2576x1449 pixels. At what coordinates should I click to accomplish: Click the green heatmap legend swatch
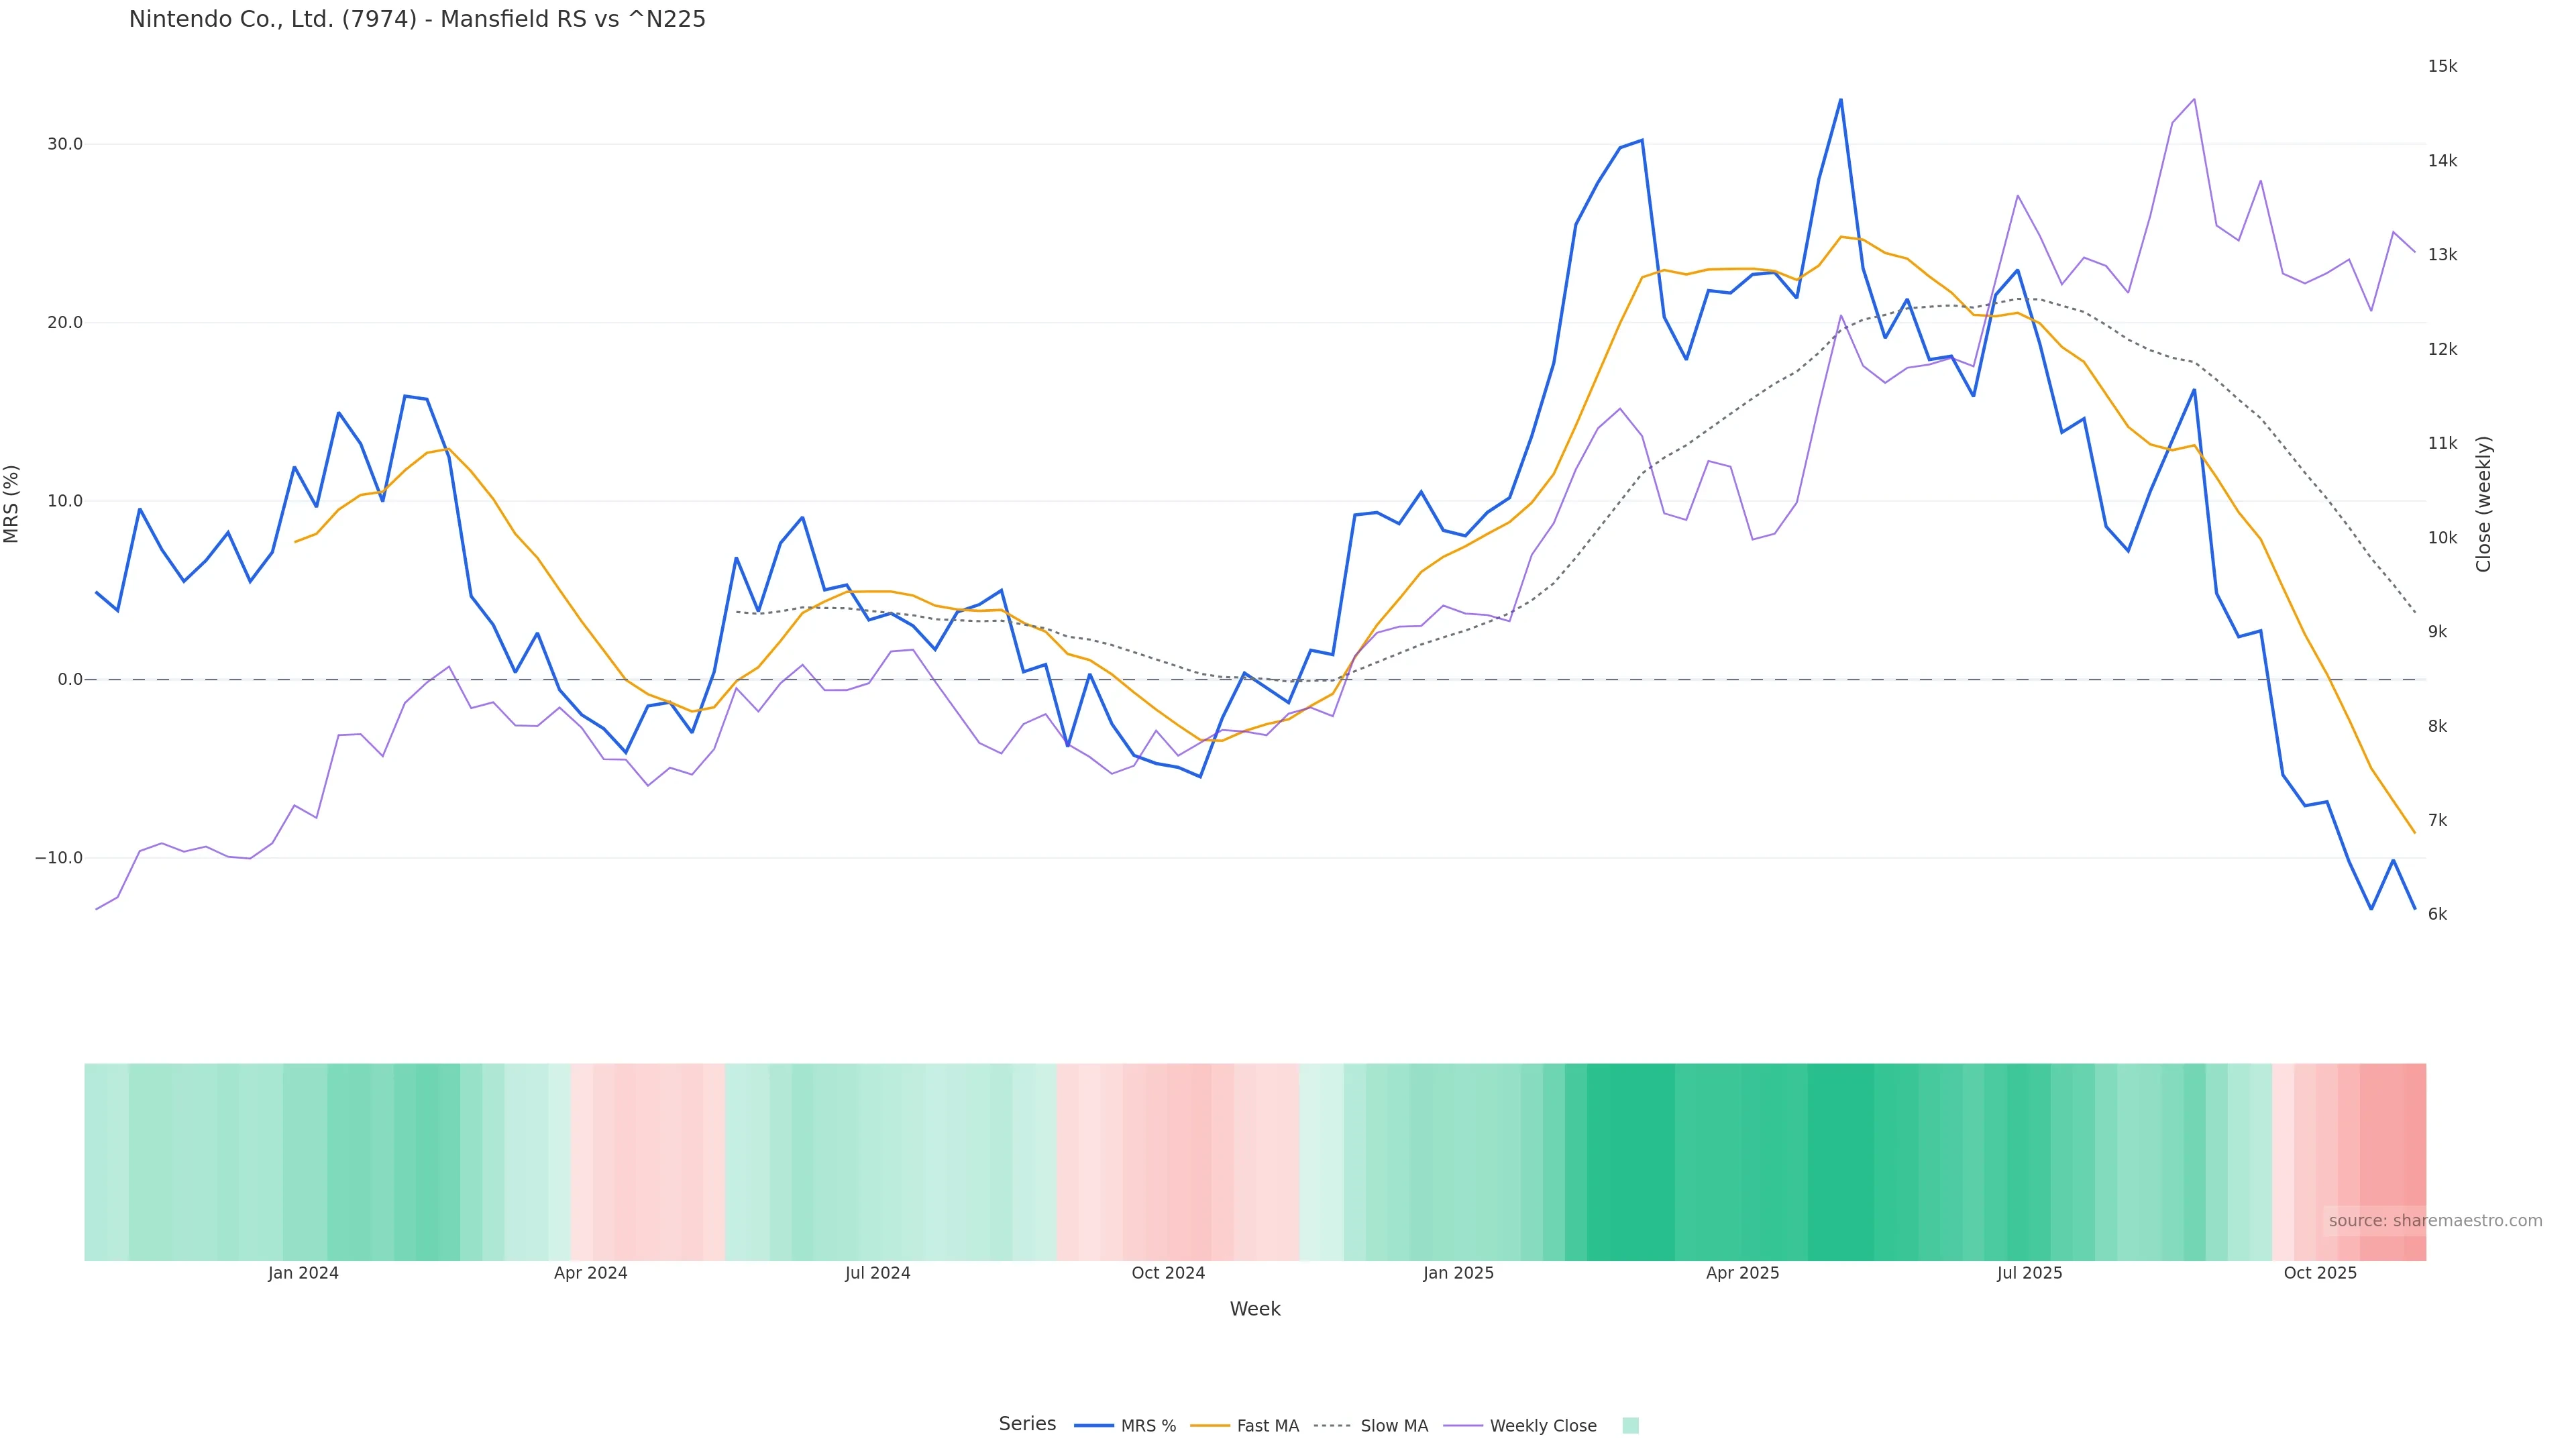pyautogui.click(x=1630, y=1426)
